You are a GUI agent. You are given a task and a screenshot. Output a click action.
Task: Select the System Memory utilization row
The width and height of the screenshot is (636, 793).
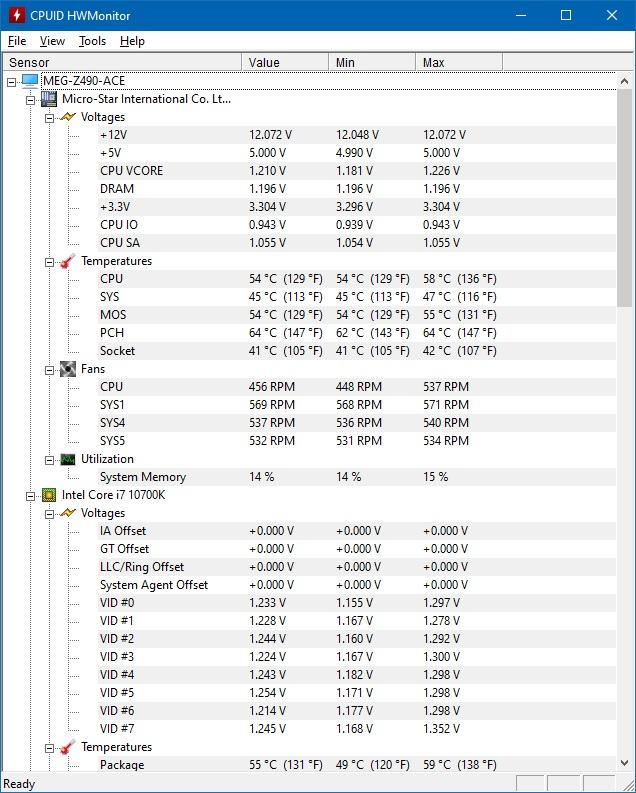coord(357,477)
